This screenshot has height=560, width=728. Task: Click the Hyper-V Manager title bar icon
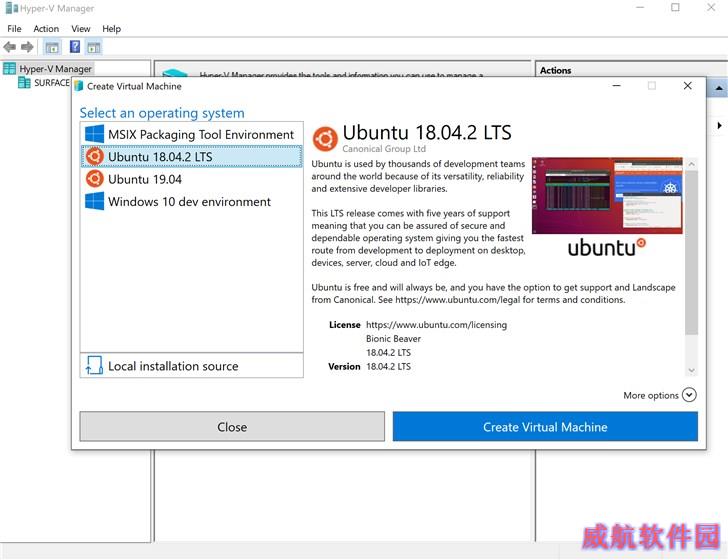point(11,8)
